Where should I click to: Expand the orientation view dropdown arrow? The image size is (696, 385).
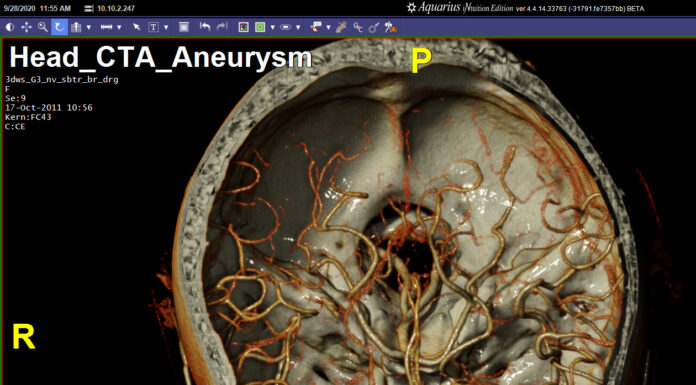click(x=89, y=28)
